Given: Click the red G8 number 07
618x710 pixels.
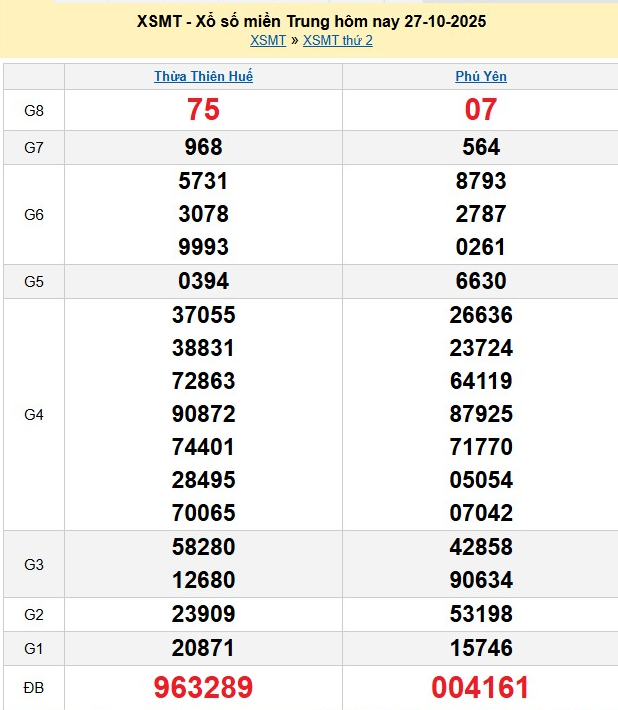Looking at the screenshot, I should (480, 110).
